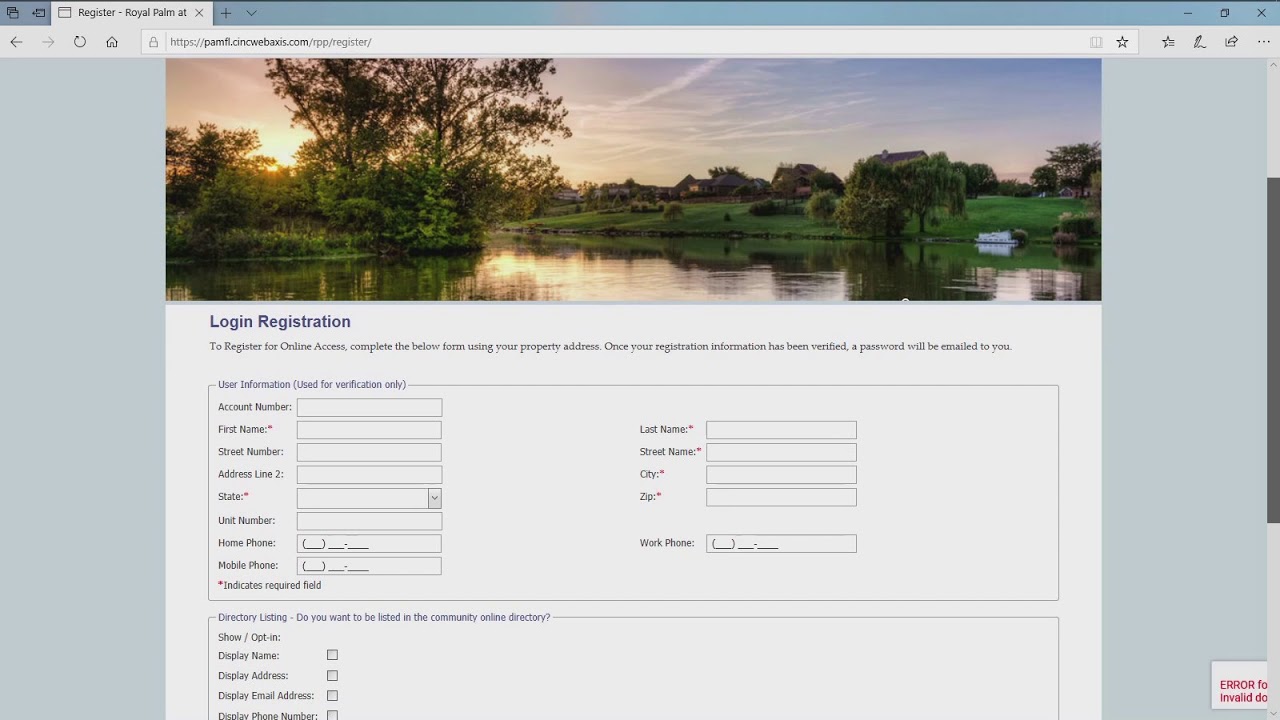Click the Work Phone field
Viewport: 1280px width, 720px height.
781,543
